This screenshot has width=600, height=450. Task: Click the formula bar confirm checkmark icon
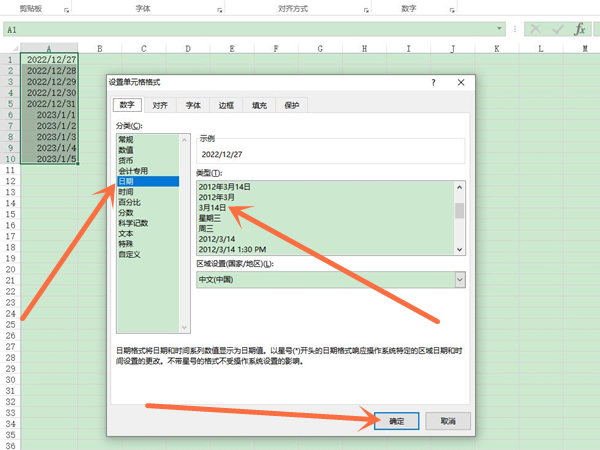coord(558,30)
